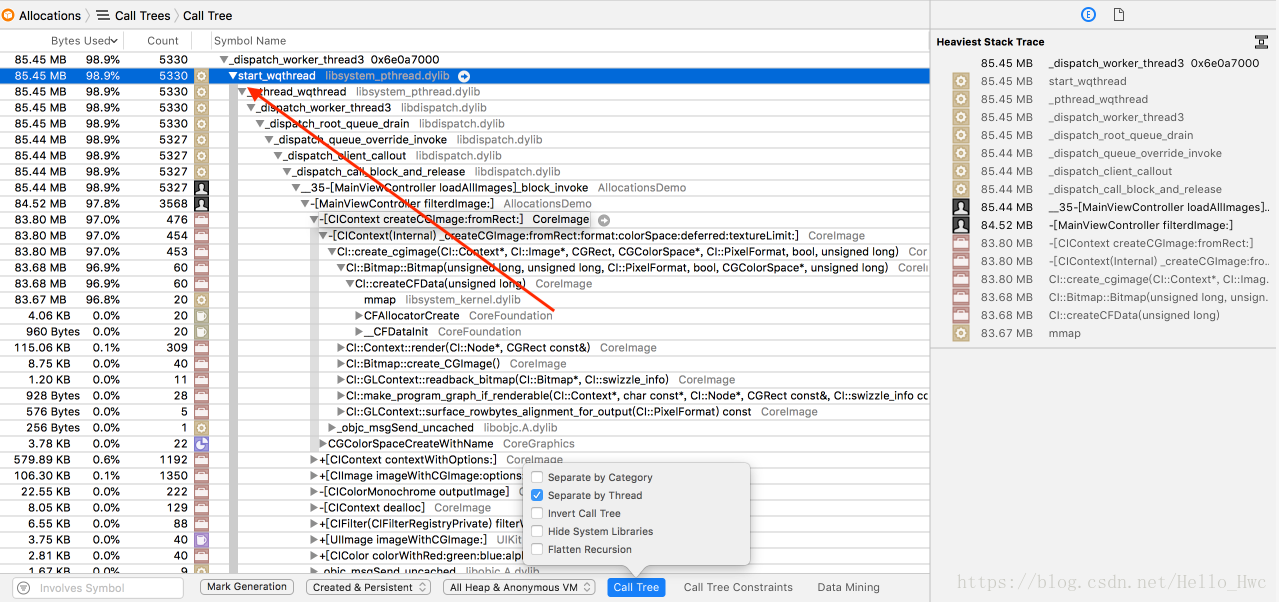Image resolution: width=1279 pixels, height=602 pixels.
Task: Enable Flatten Recursion checkbox
Action: [537, 550]
